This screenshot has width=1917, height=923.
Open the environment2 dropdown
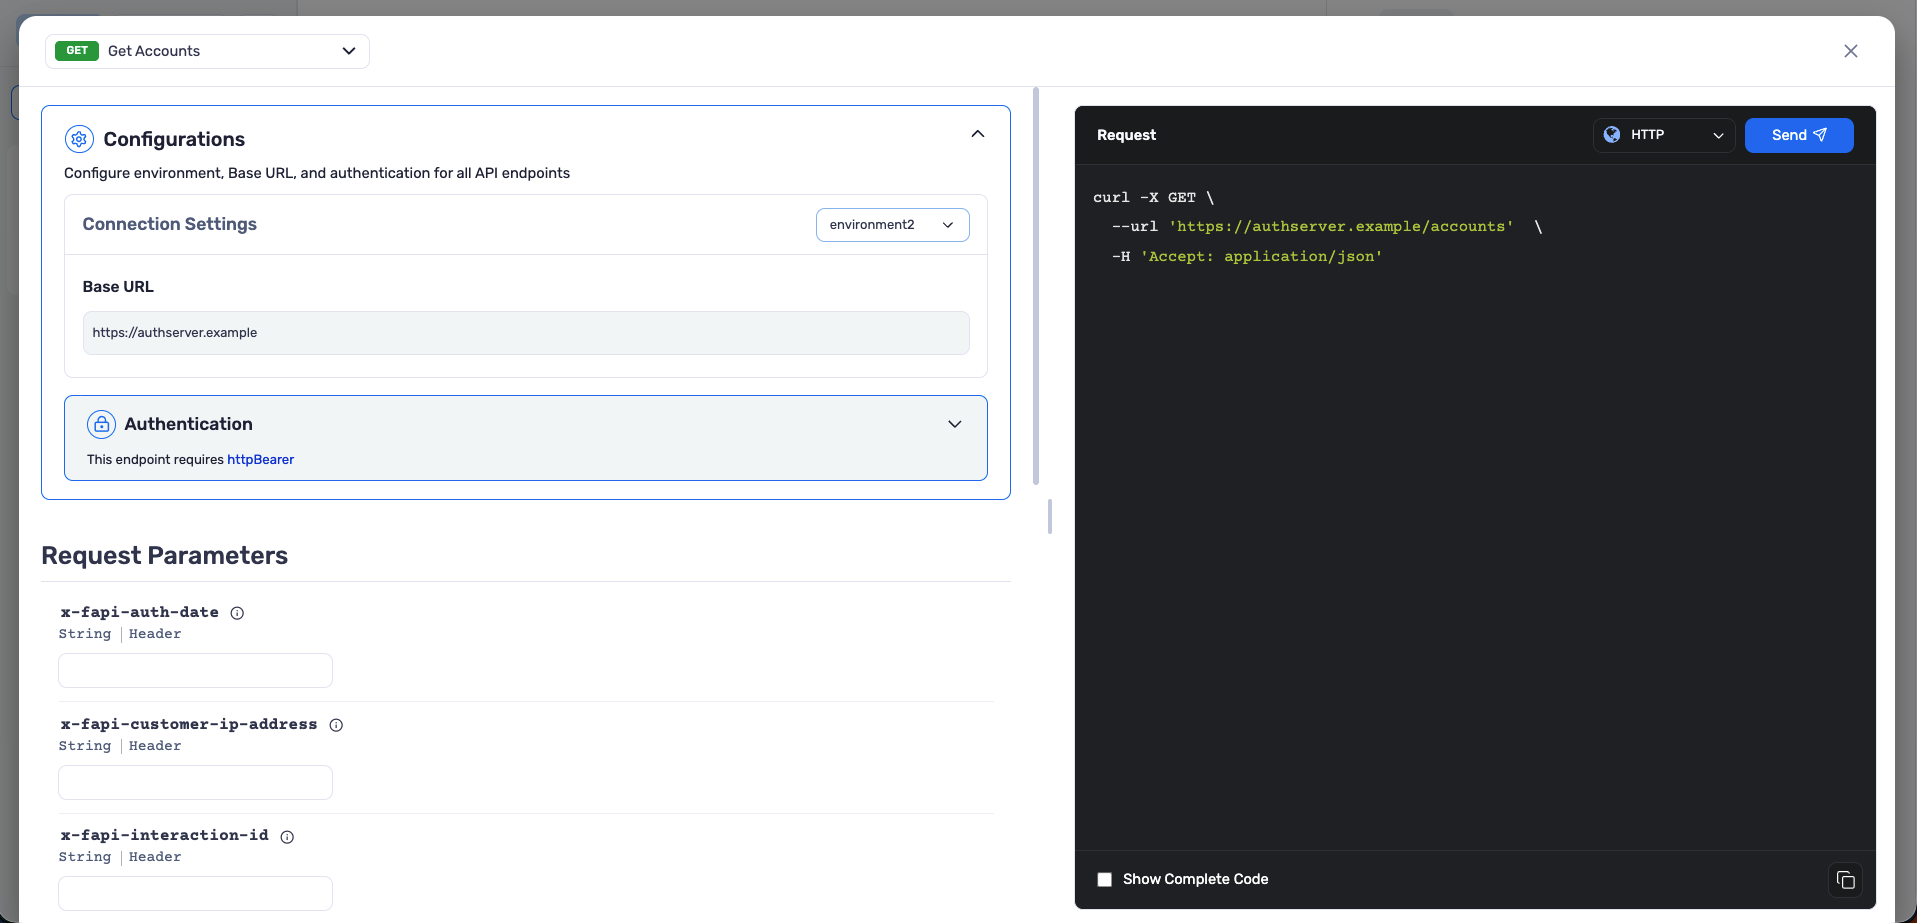point(891,224)
